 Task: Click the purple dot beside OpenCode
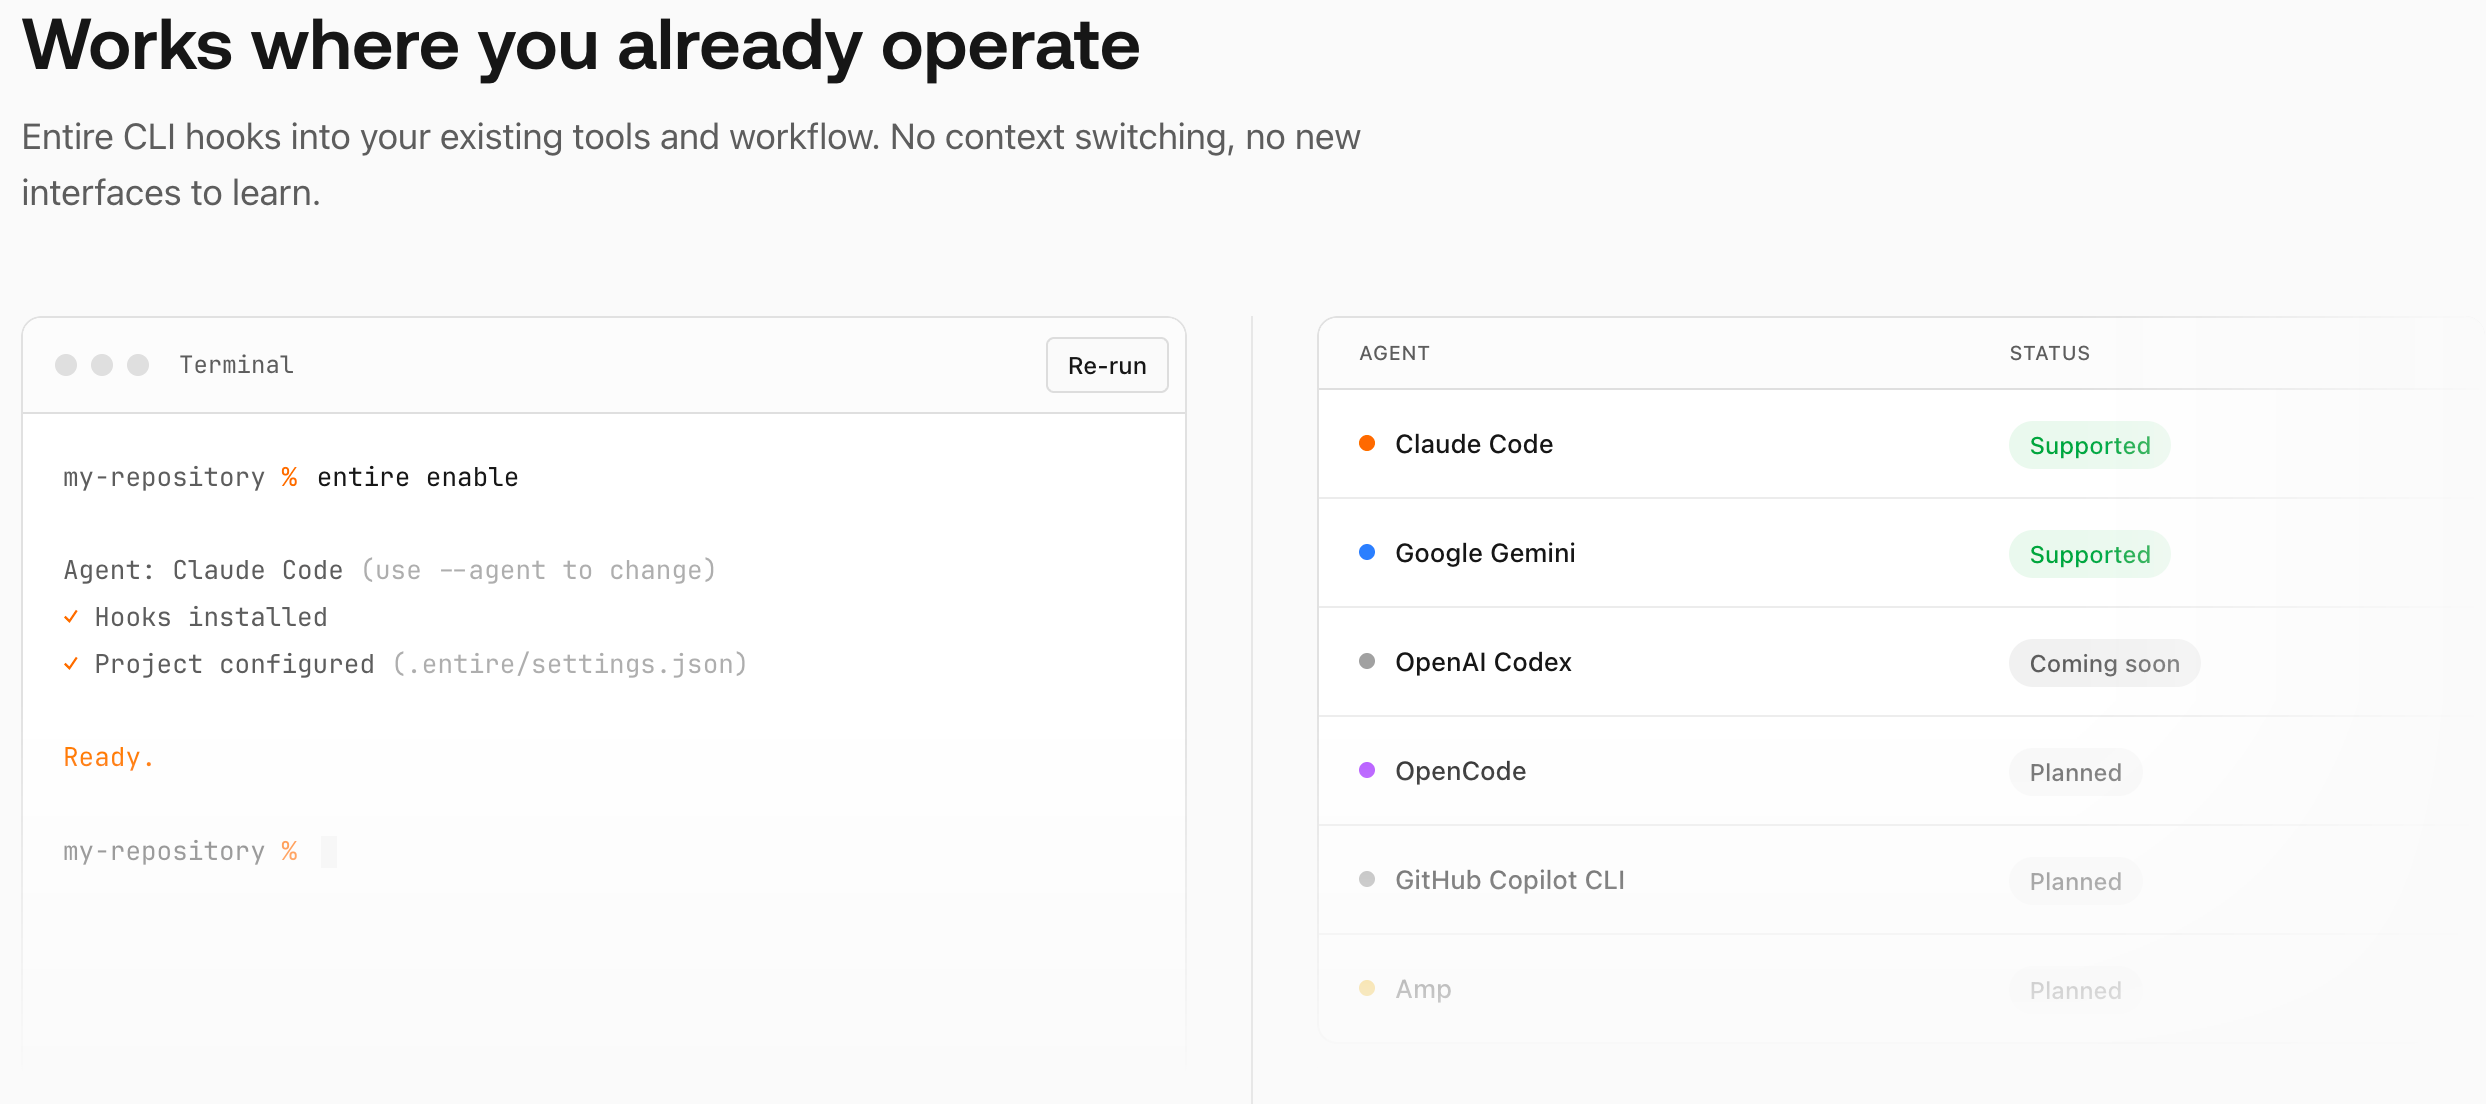[x=1367, y=770]
